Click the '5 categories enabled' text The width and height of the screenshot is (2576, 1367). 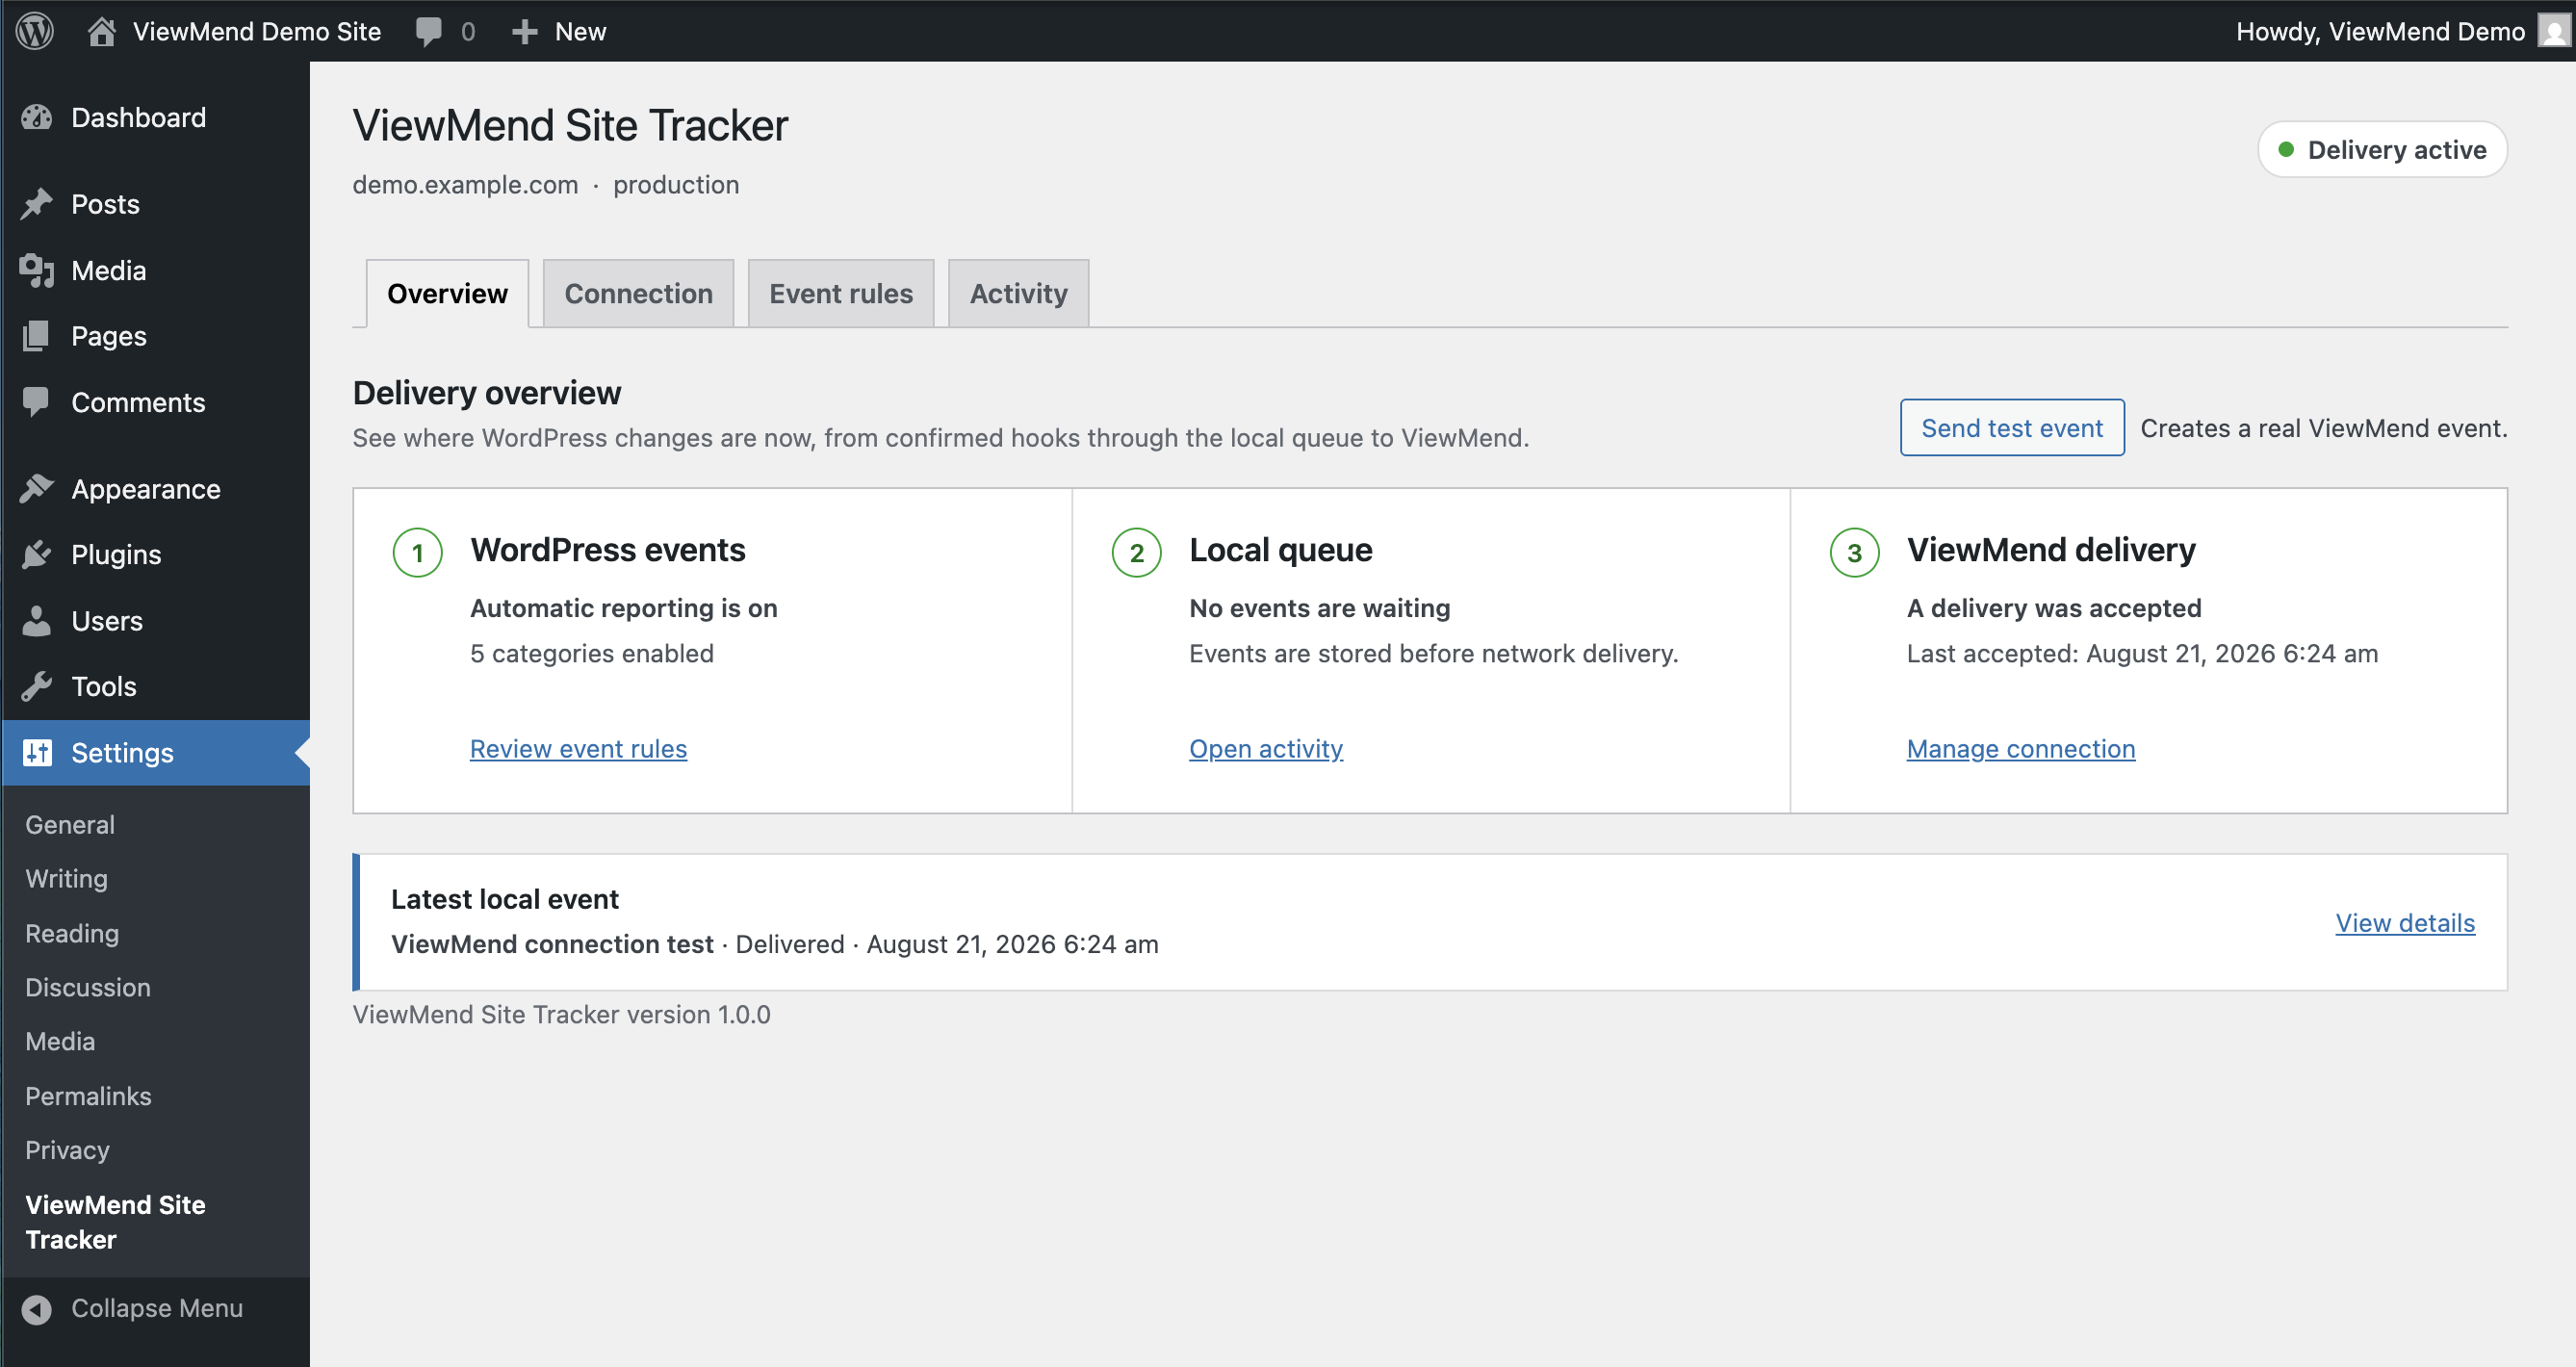(592, 653)
